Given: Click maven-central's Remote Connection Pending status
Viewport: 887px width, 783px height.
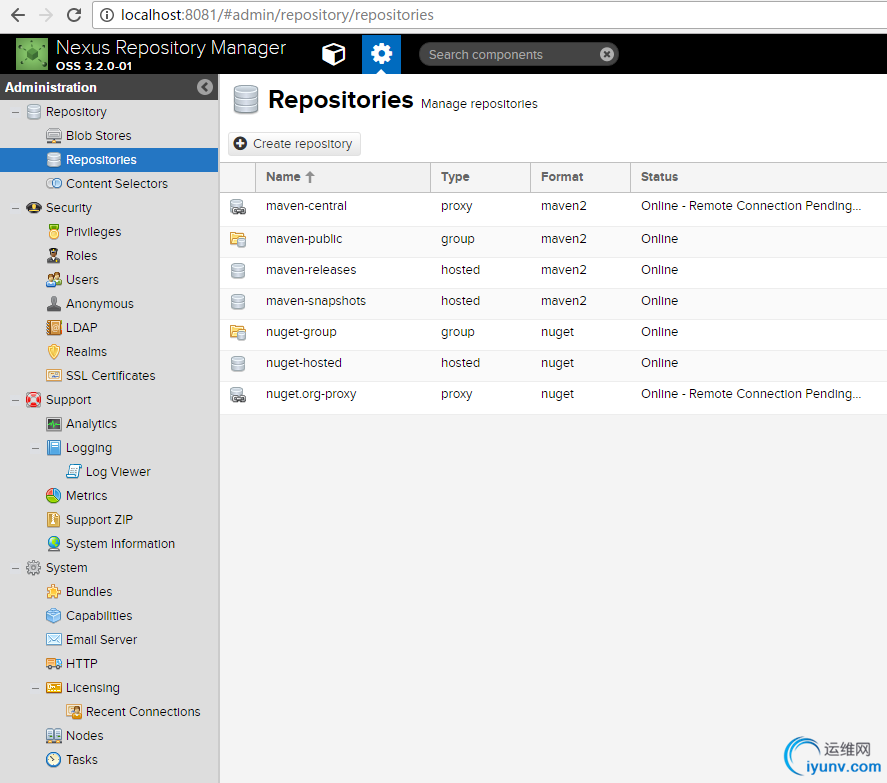Looking at the screenshot, I should 751,206.
